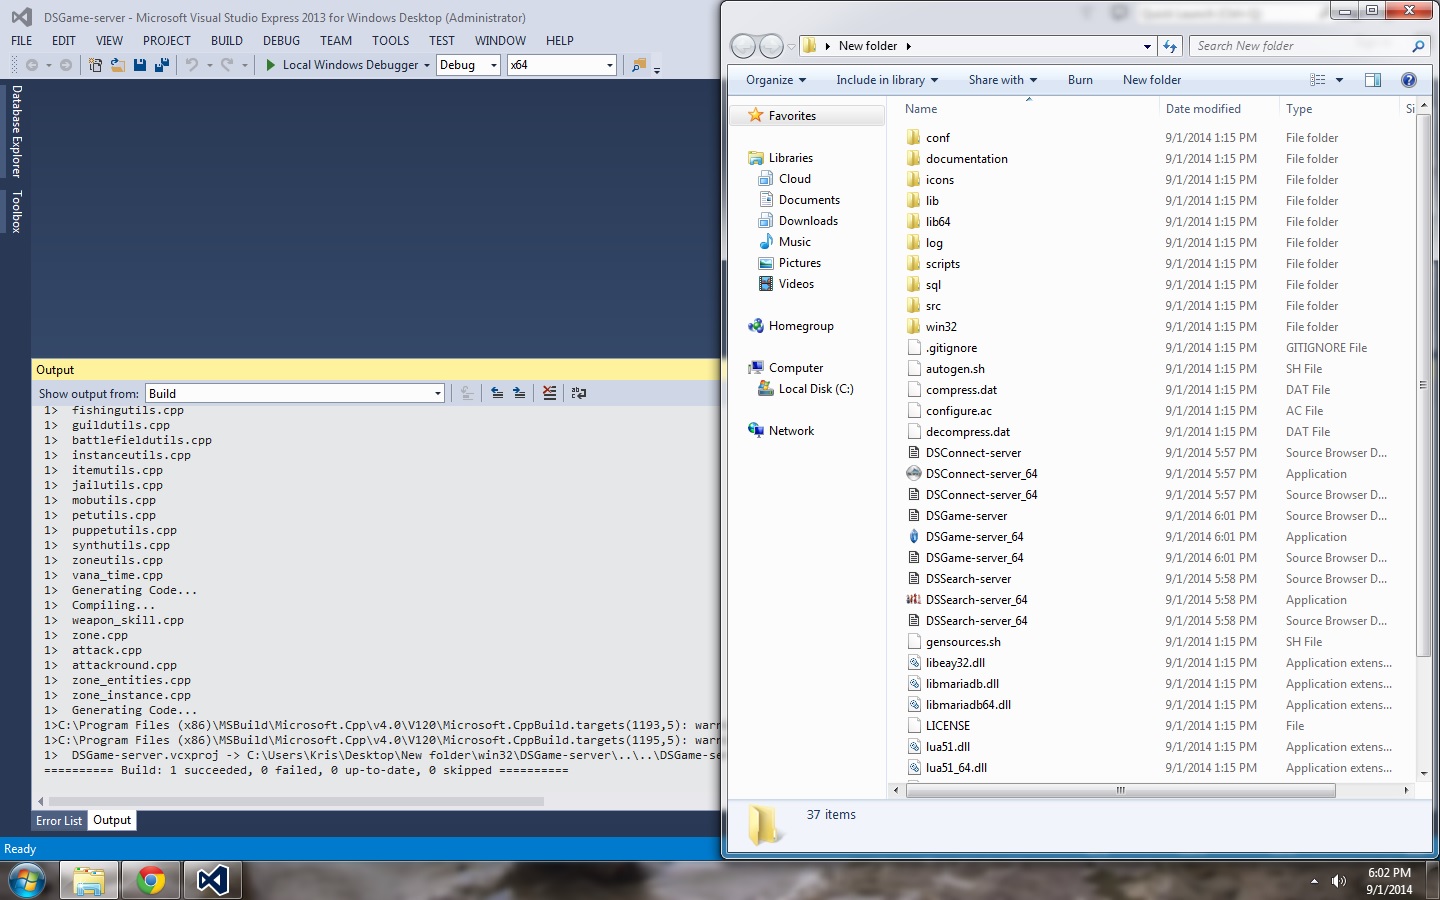Open the BUILD menu
Image resolution: width=1440 pixels, height=900 pixels.
click(x=226, y=41)
